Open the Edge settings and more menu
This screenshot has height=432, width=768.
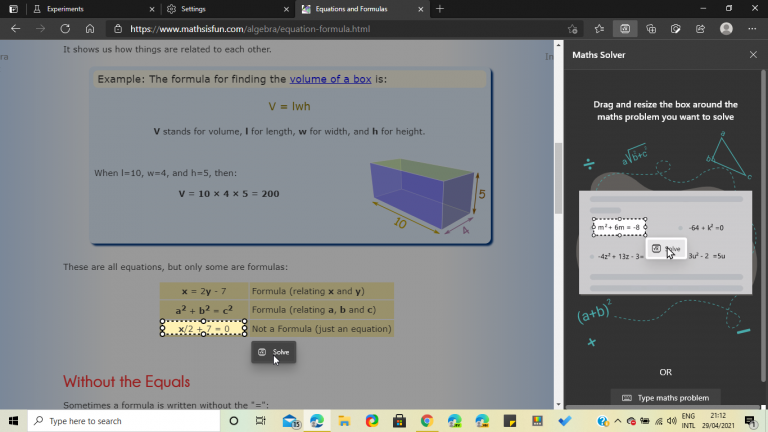coord(752,29)
